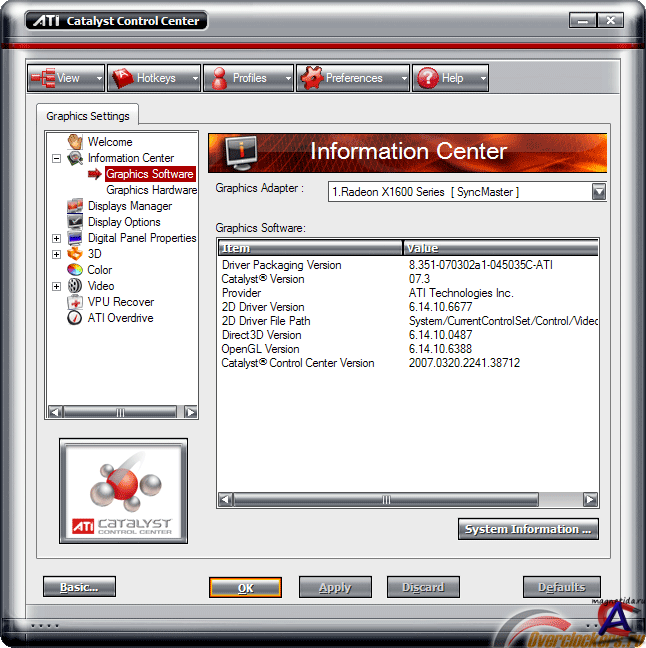Expand the 3D settings tree node
The image size is (646, 648).
point(57,254)
